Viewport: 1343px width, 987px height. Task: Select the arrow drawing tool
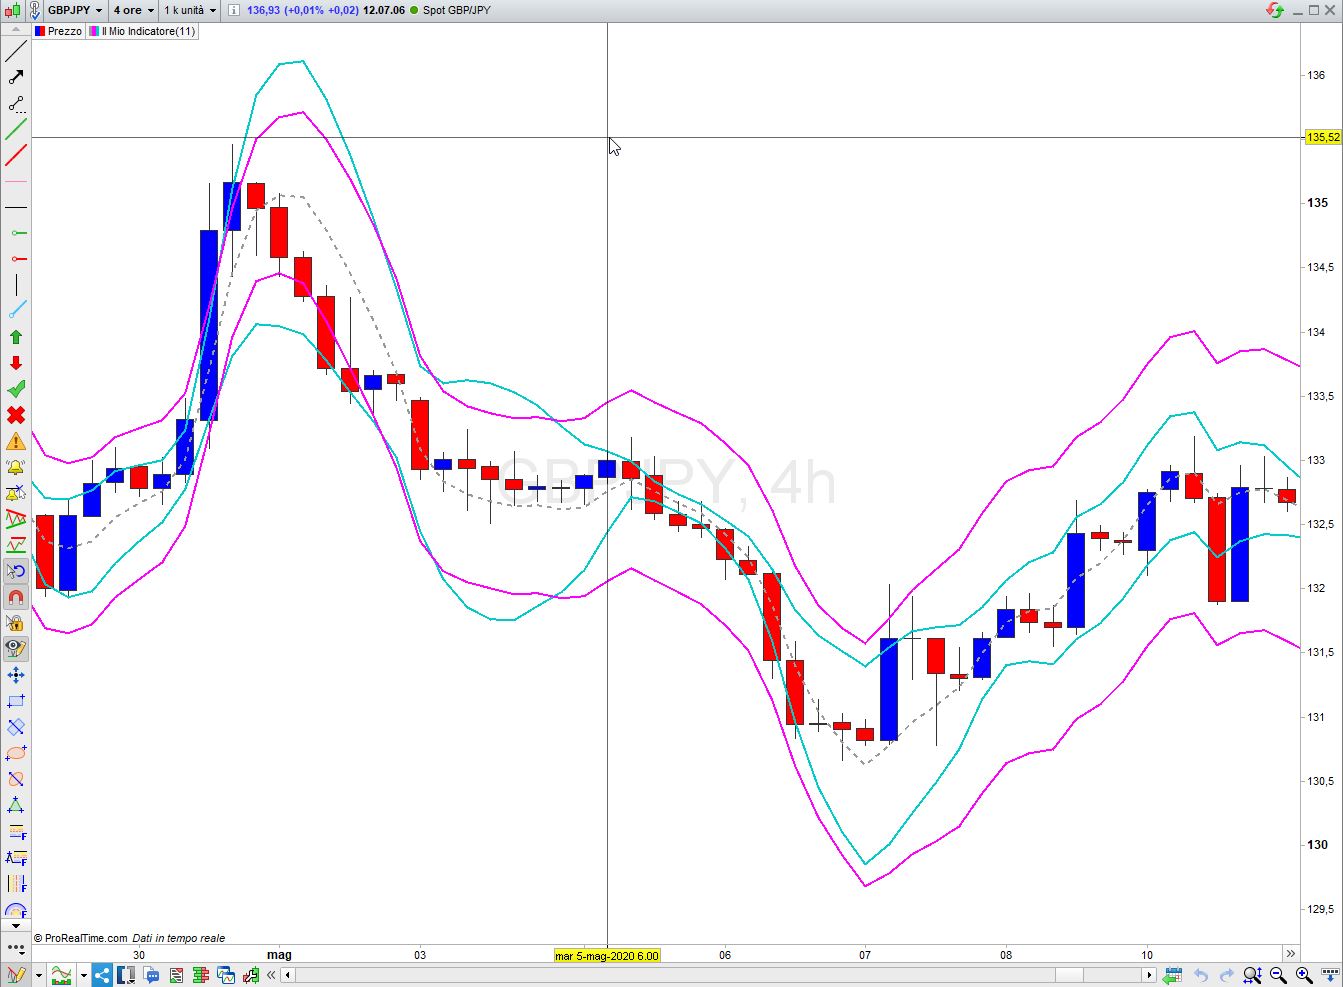[16, 77]
